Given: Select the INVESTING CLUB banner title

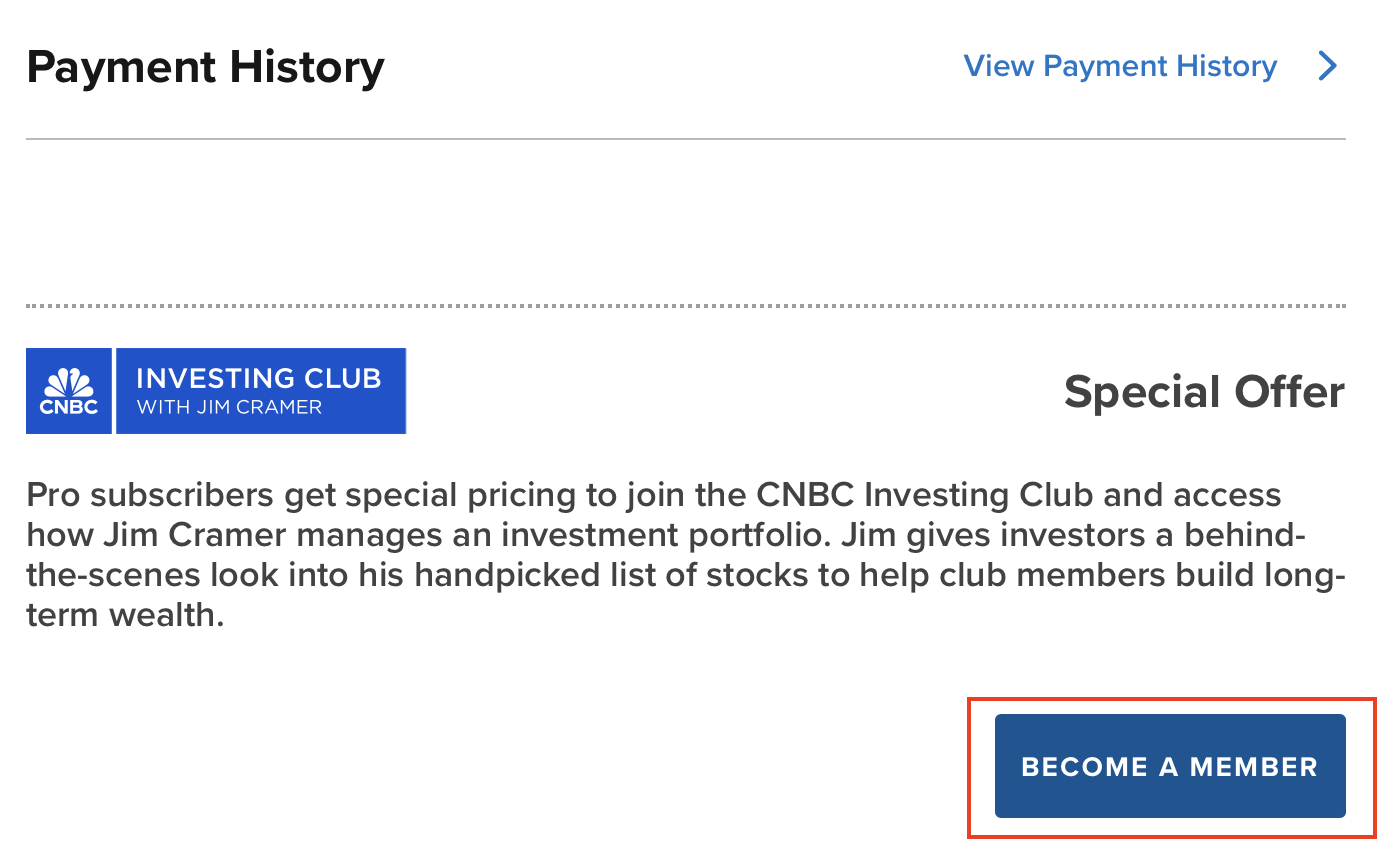Looking at the screenshot, I should [x=258, y=379].
